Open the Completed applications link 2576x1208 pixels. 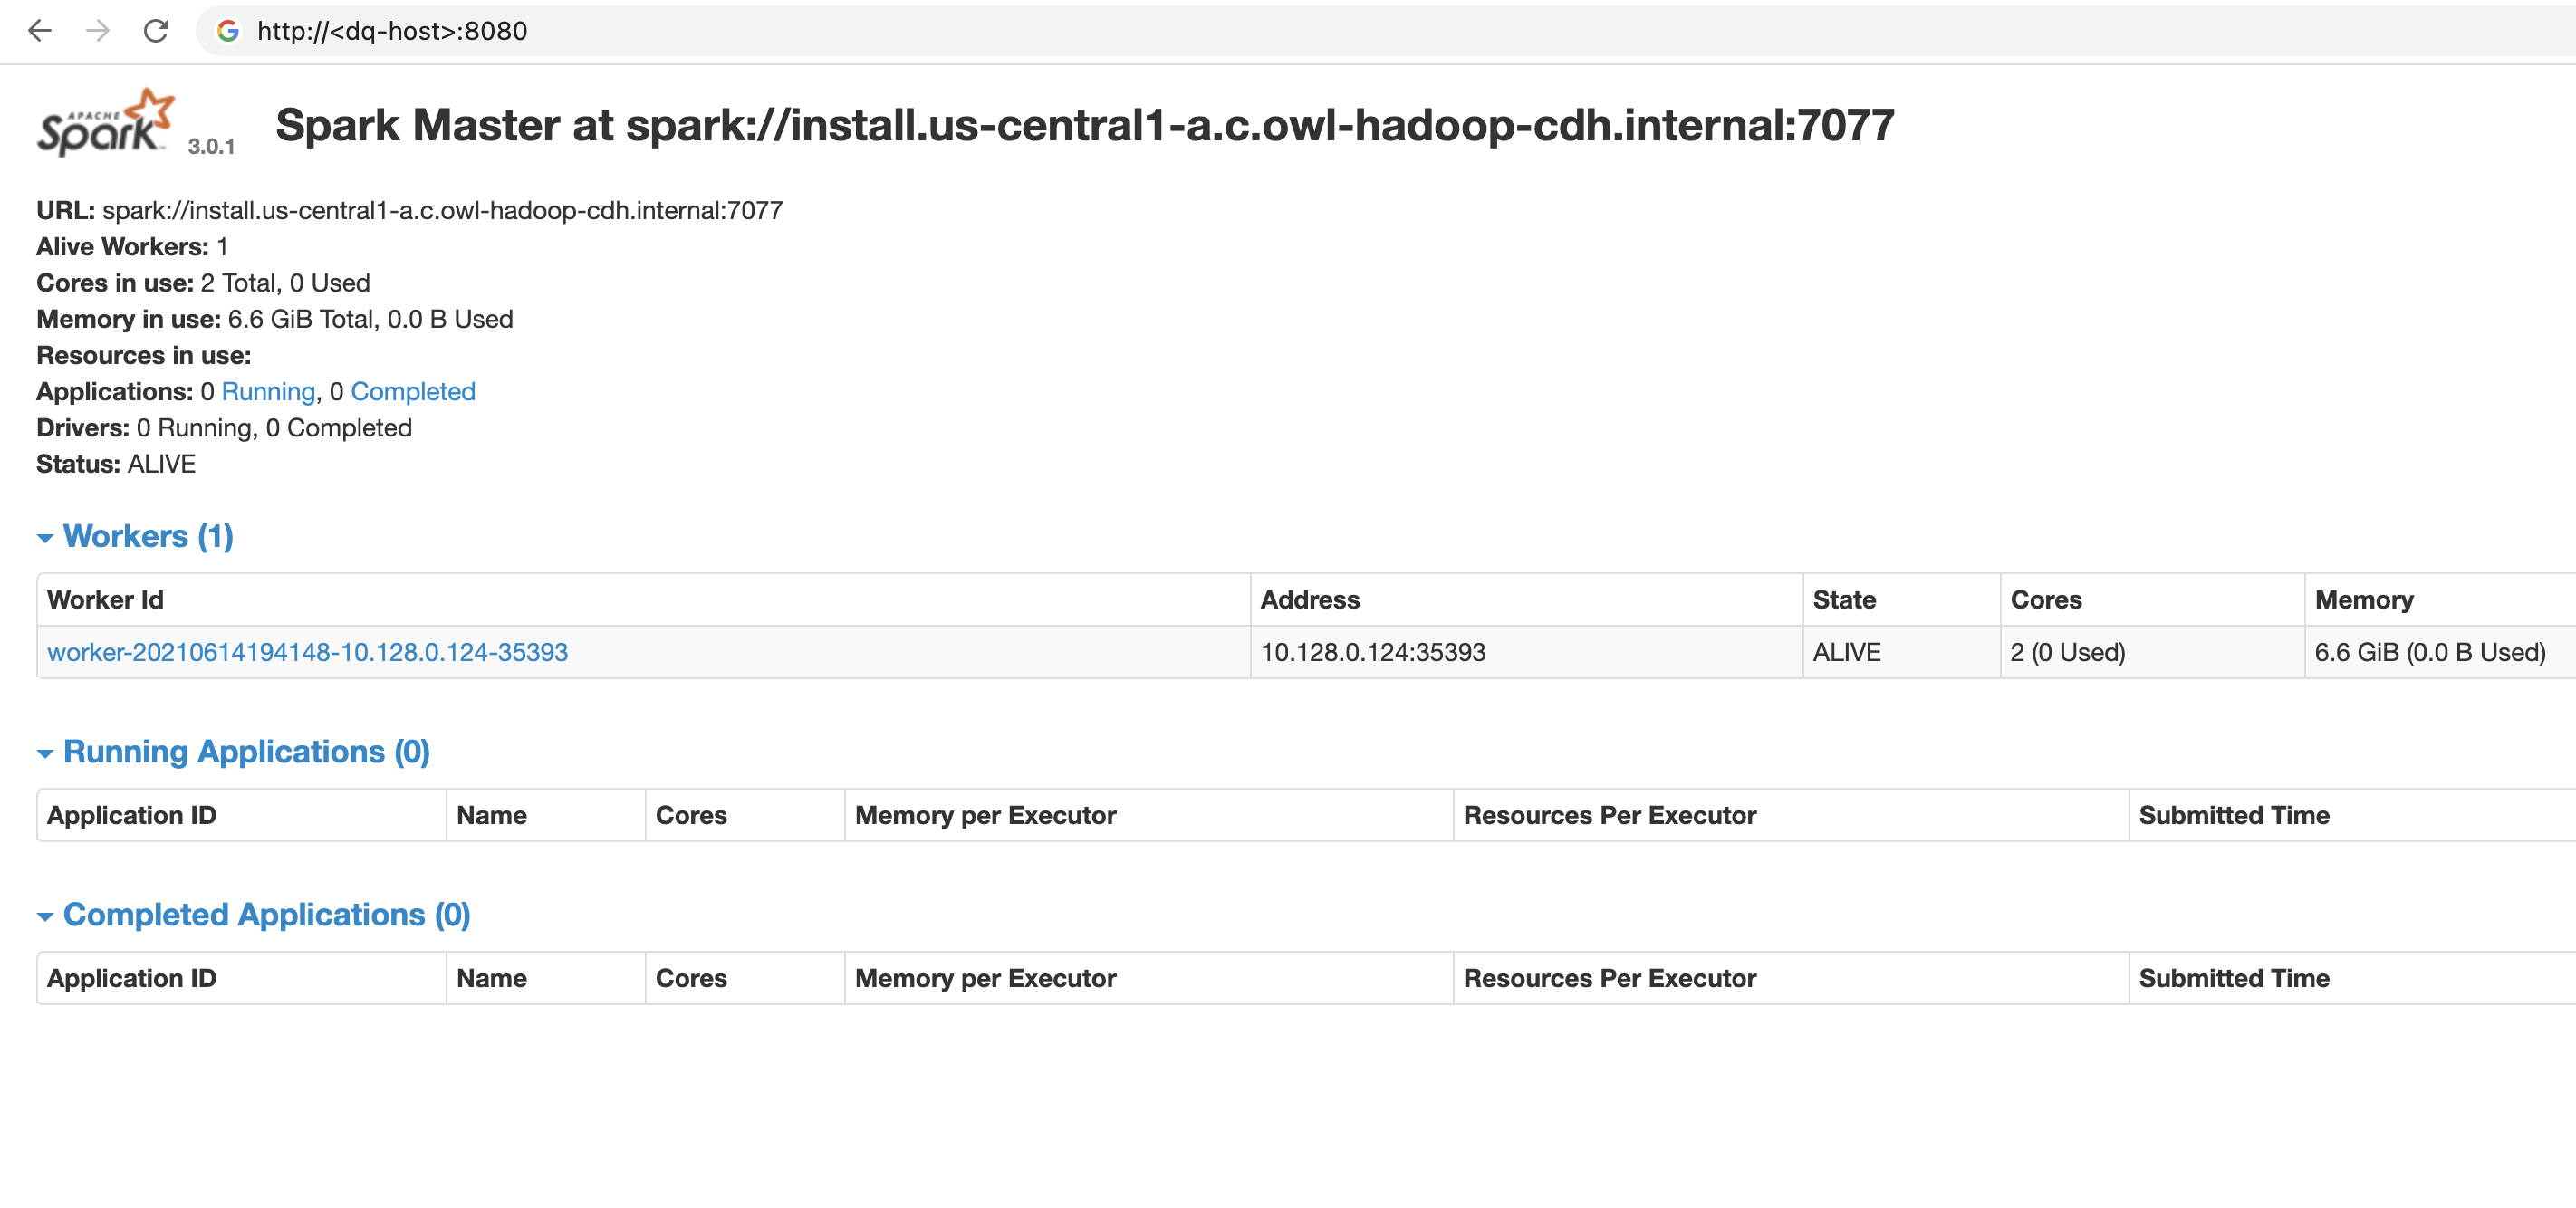tap(412, 391)
